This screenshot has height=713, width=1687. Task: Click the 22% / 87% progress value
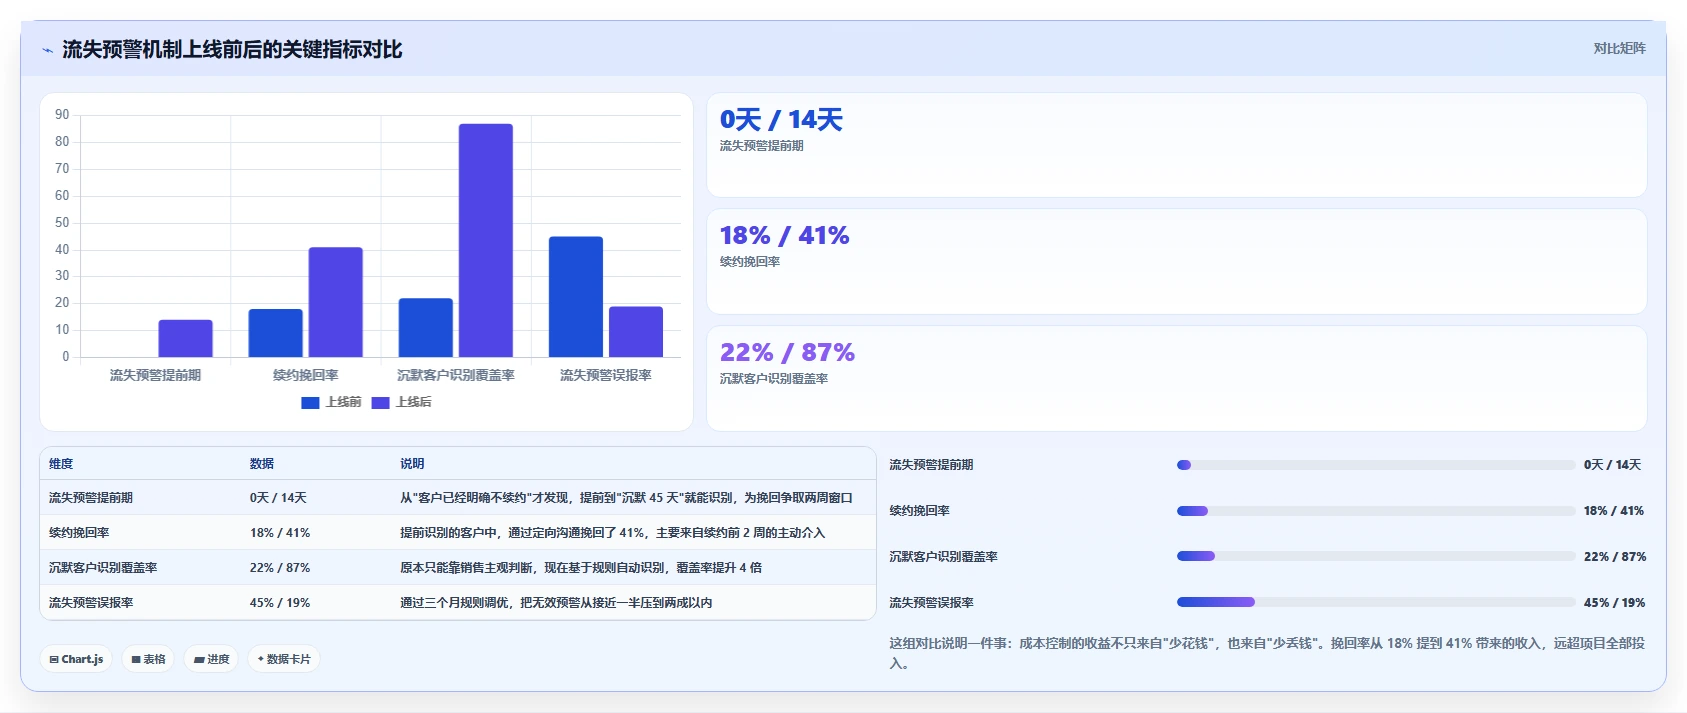point(1614,557)
